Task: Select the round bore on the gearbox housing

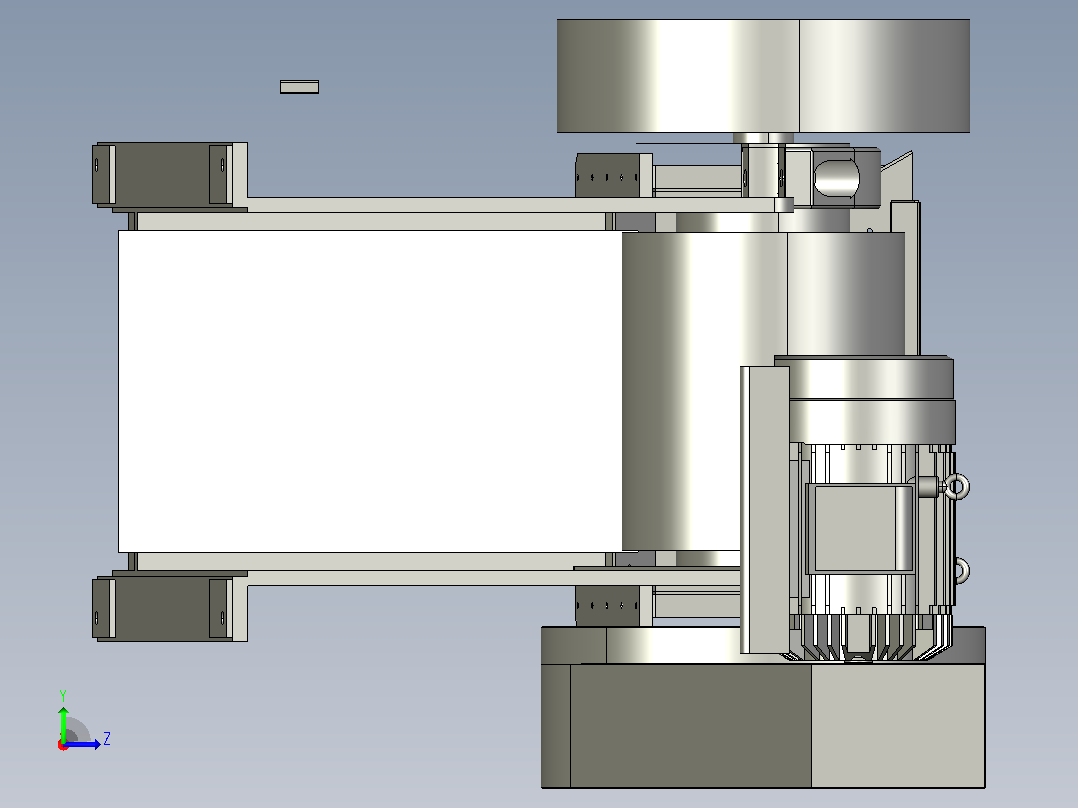Action: tap(836, 178)
